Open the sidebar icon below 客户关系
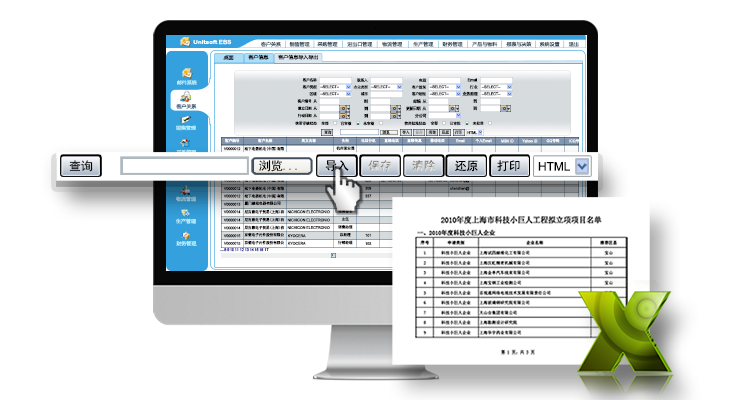The height and width of the screenshot is (400, 740). [185, 122]
